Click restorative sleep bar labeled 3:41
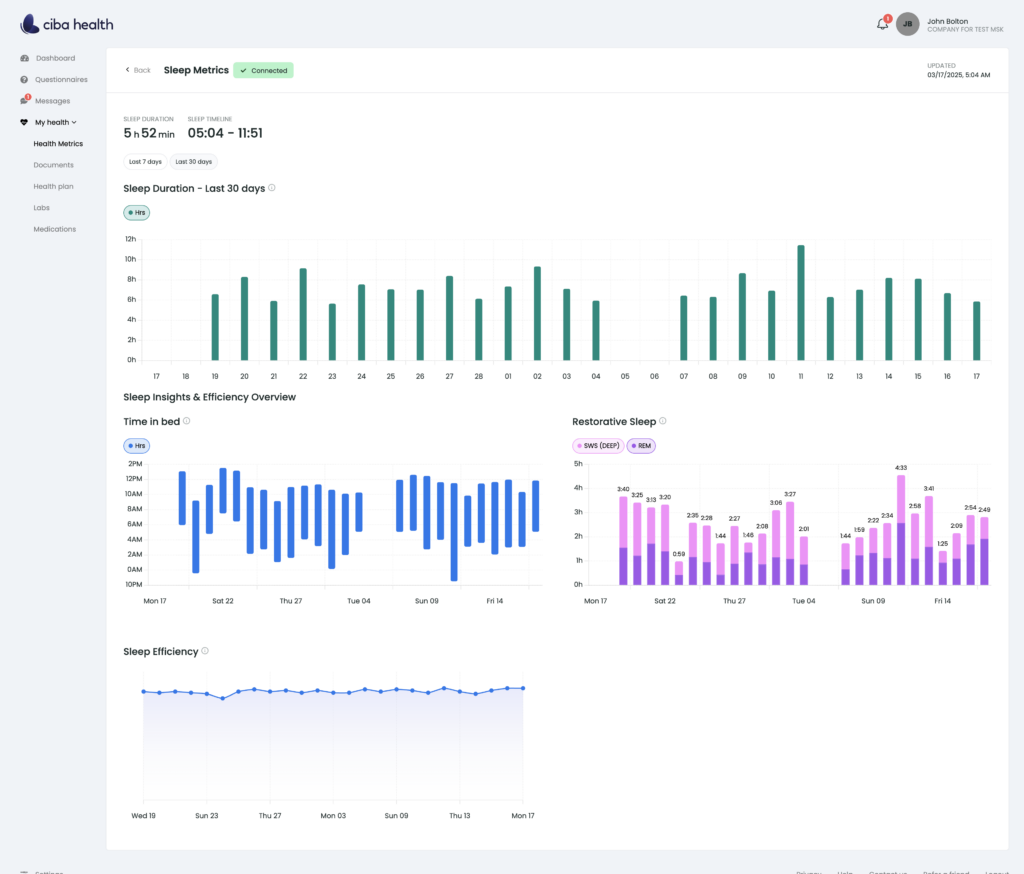Screen dimensions: 1024x874 929,540
